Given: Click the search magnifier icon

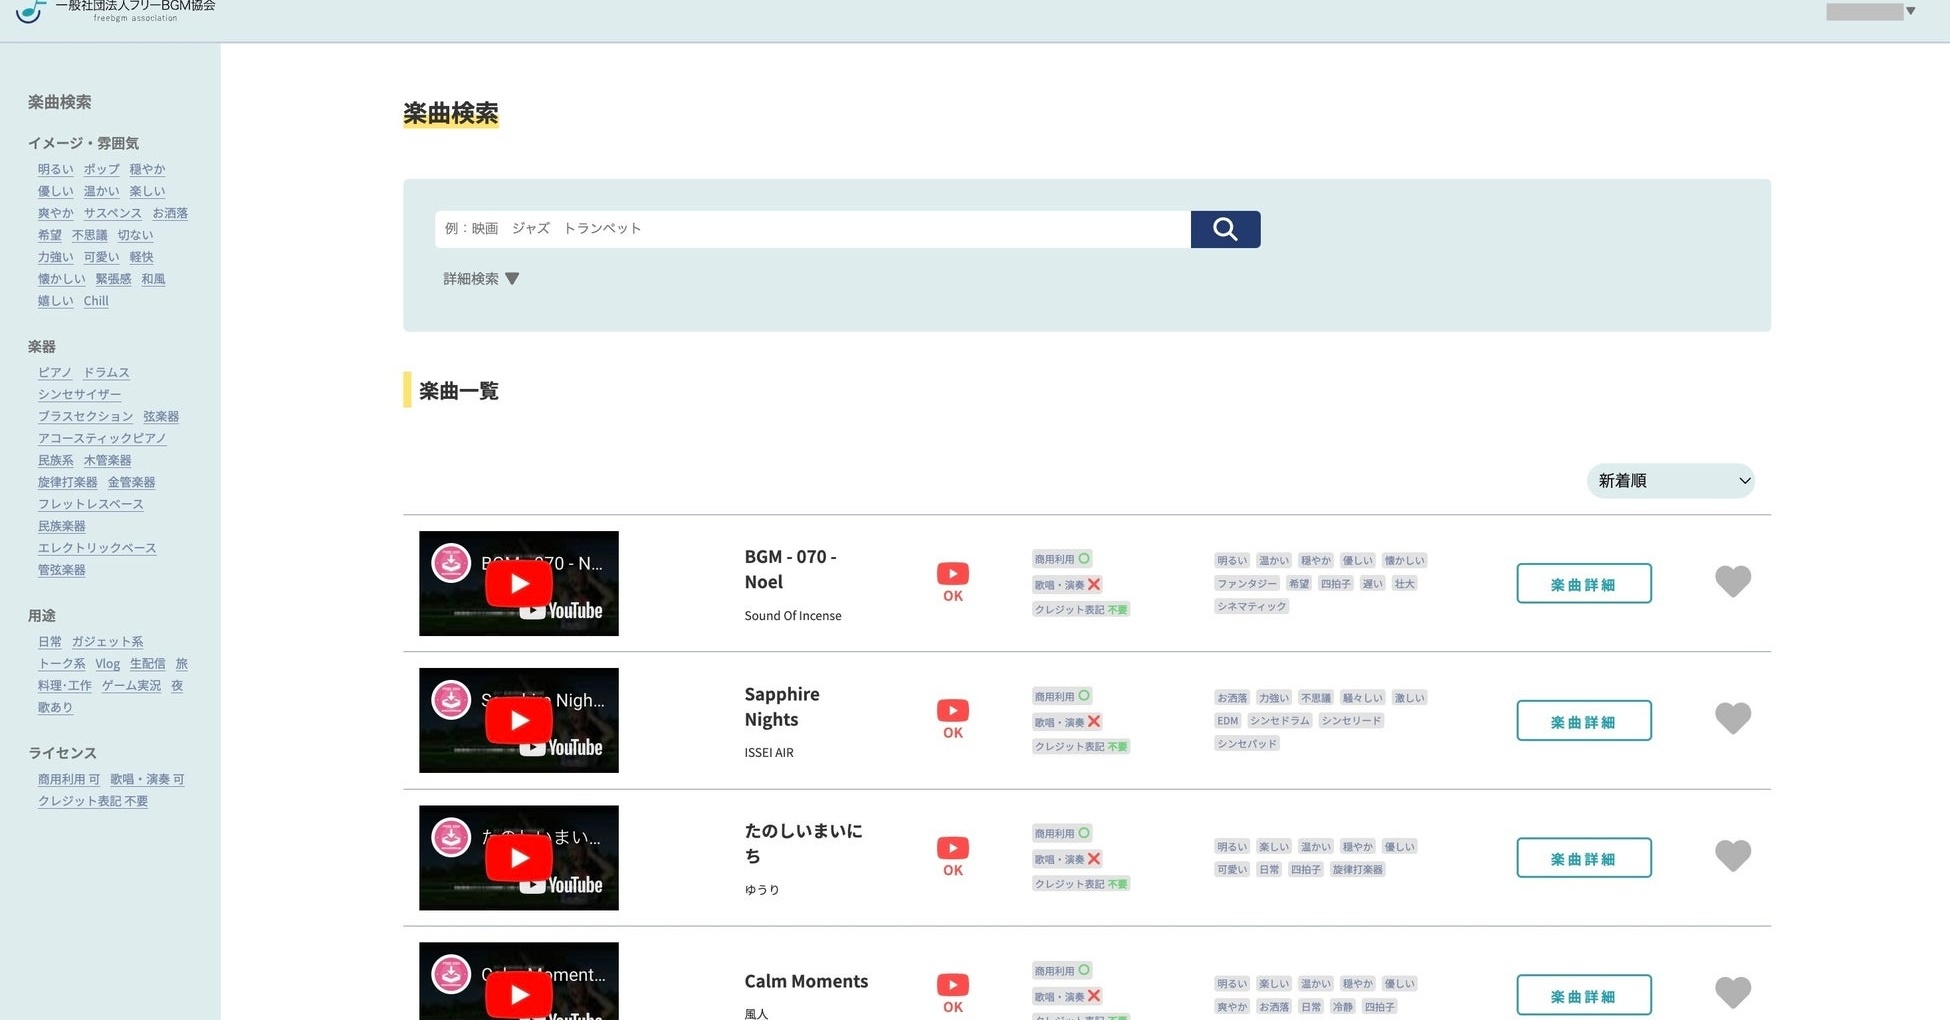Looking at the screenshot, I should (1225, 229).
